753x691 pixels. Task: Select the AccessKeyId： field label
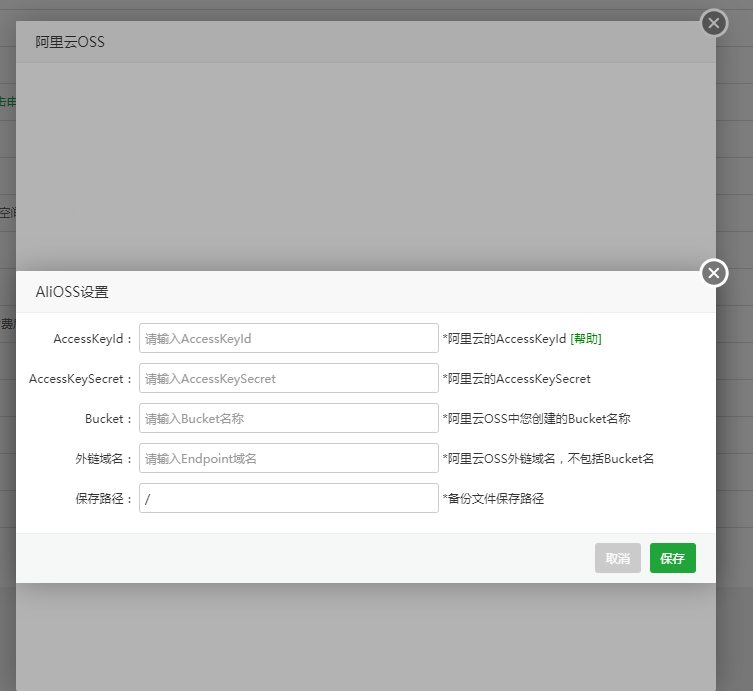pos(93,339)
